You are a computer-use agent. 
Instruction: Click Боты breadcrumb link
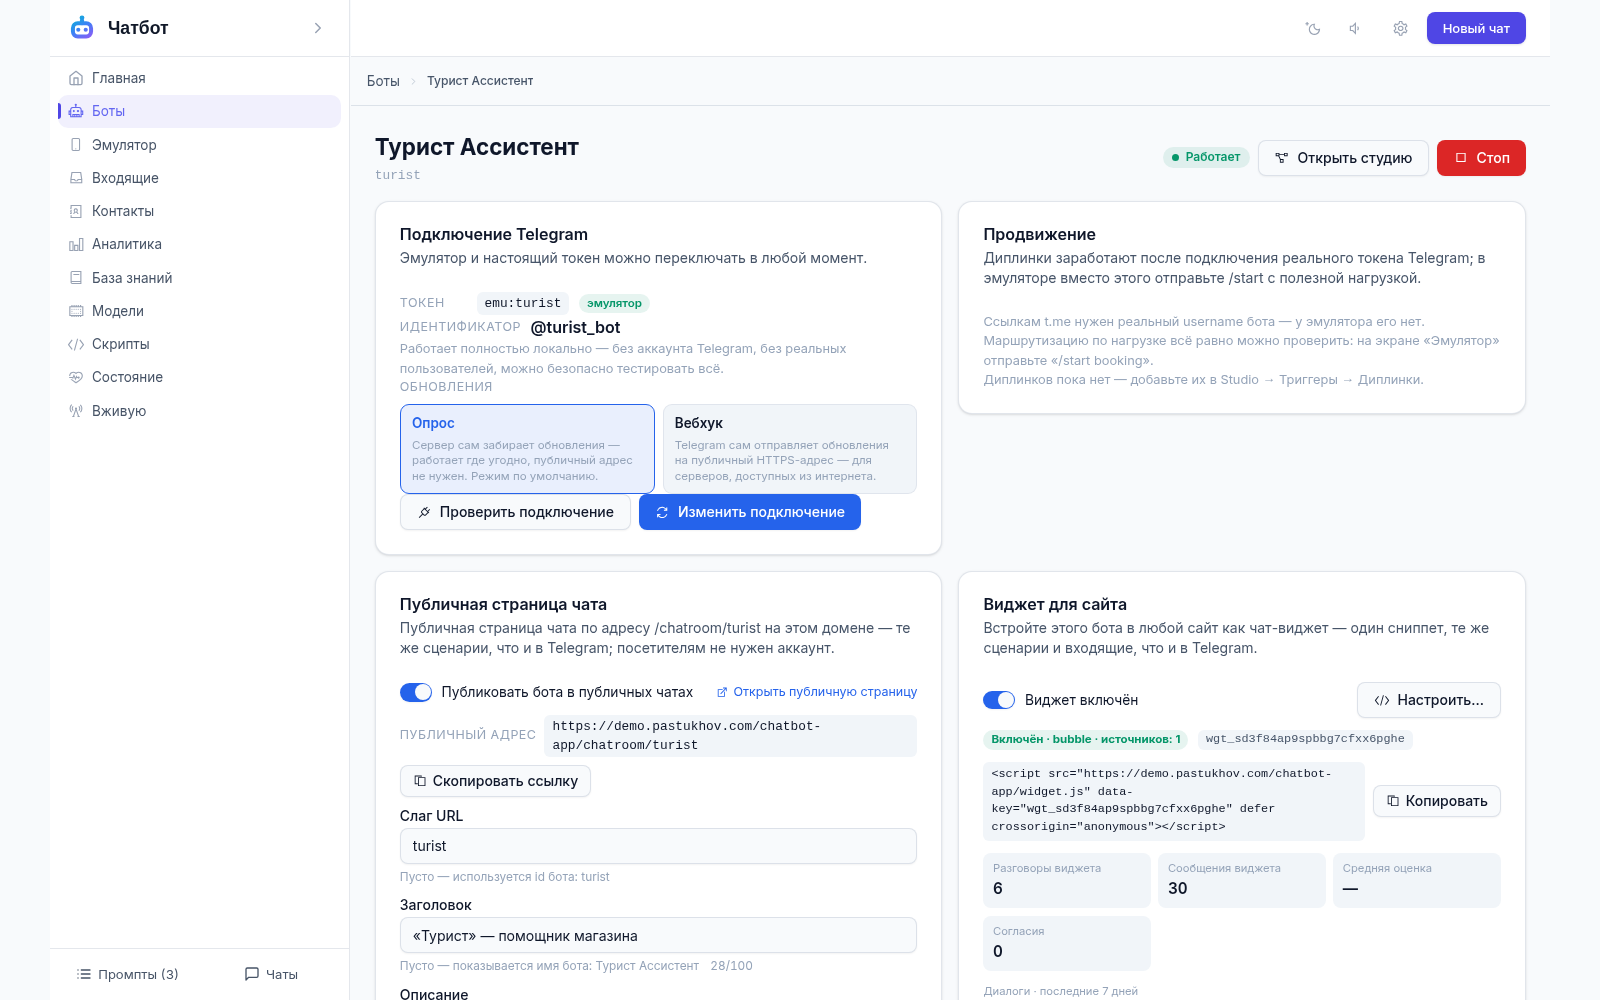pos(383,81)
